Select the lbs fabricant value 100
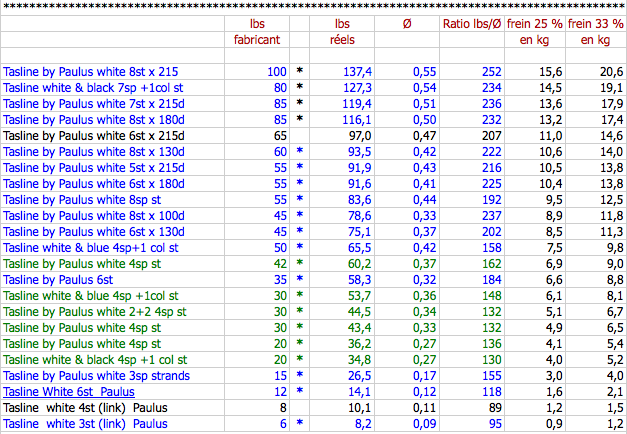627x434 pixels. tap(277, 72)
